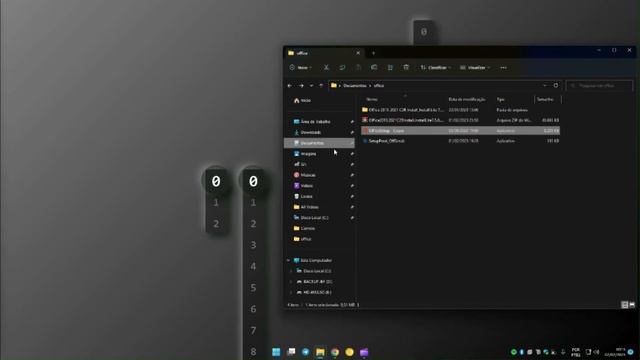Sort by Data de modificação column

click(467, 99)
